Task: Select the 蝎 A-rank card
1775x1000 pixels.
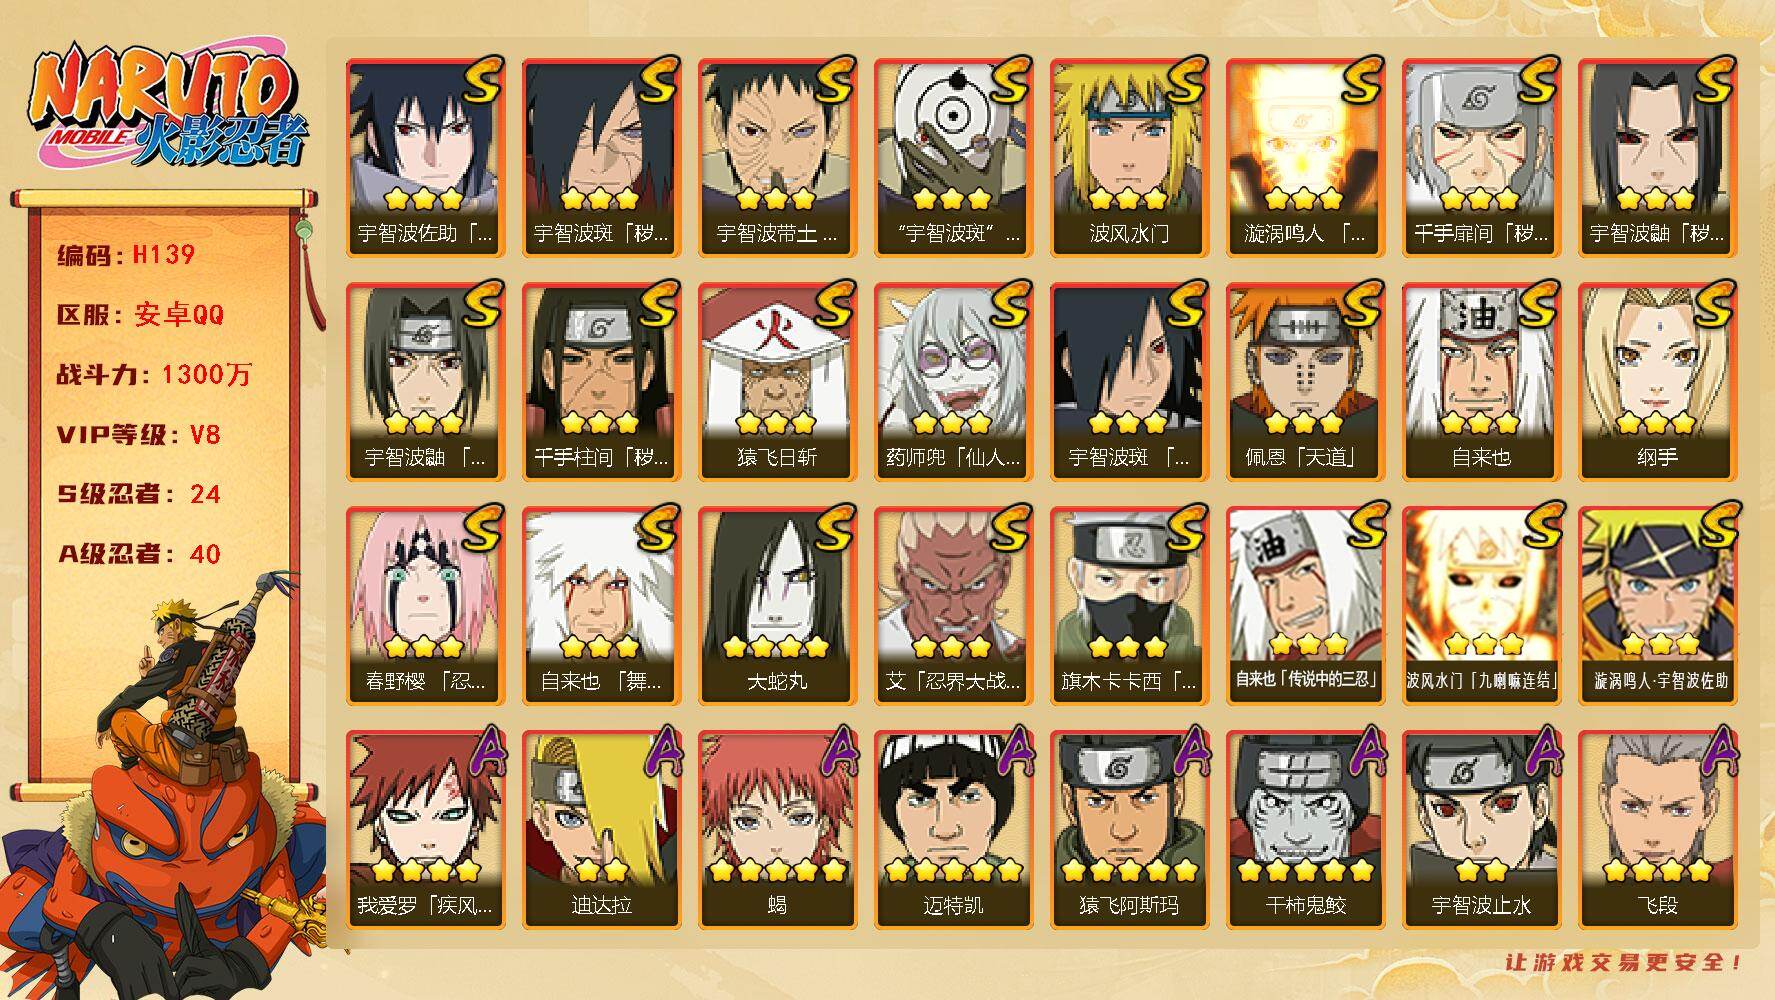Action: pyautogui.click(x=777, y=830)
